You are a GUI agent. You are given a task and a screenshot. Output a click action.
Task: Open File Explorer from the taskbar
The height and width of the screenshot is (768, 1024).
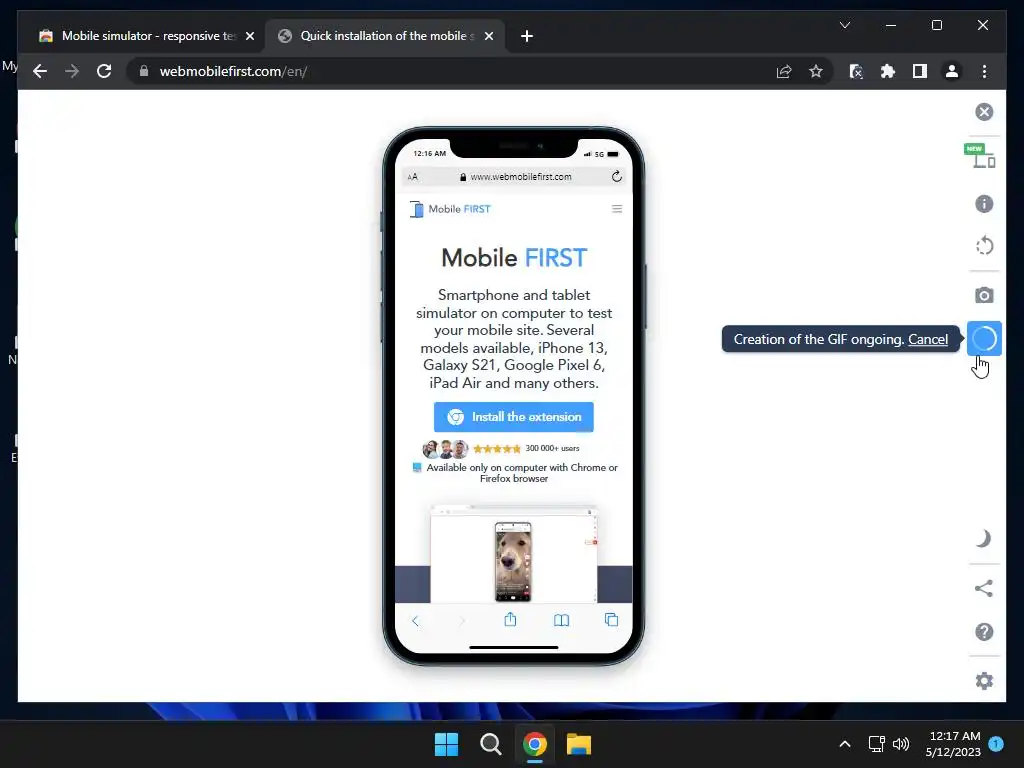tap(579, 744)
